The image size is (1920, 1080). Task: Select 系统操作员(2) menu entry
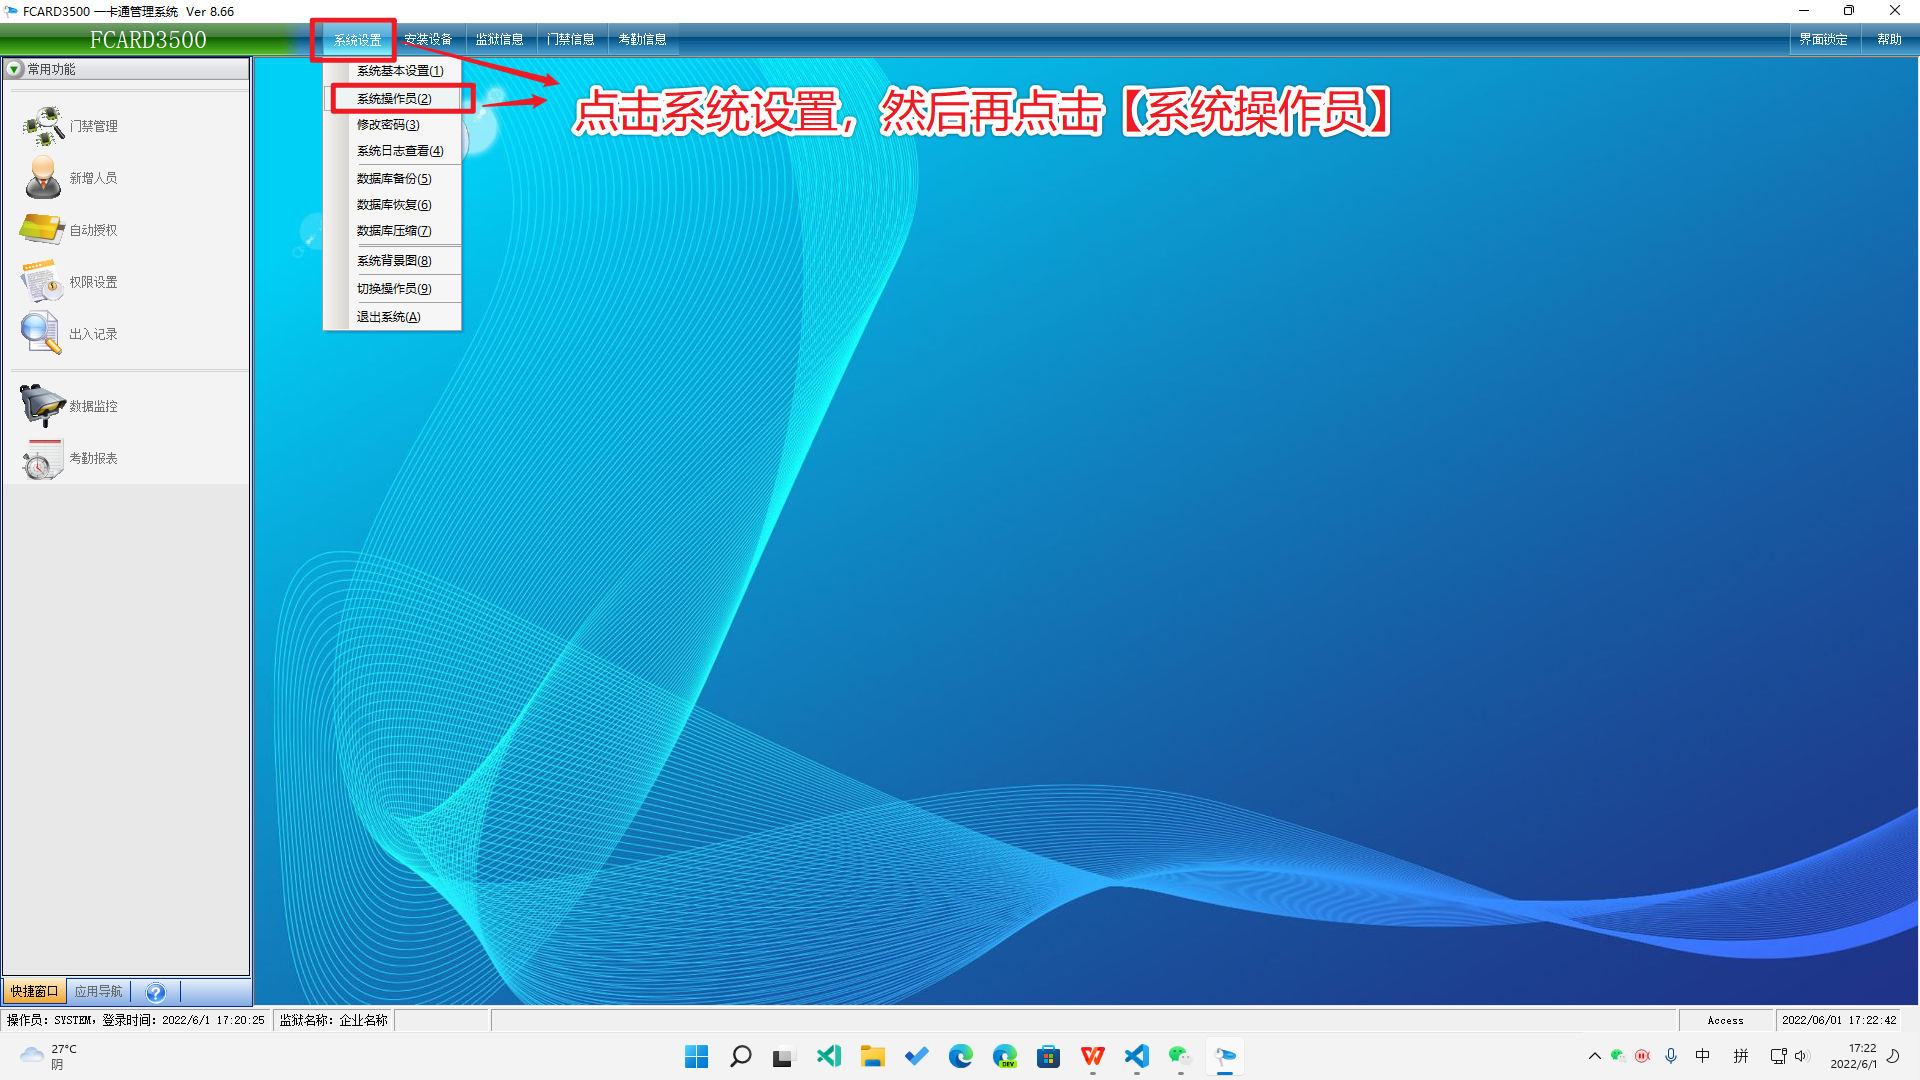395,98
